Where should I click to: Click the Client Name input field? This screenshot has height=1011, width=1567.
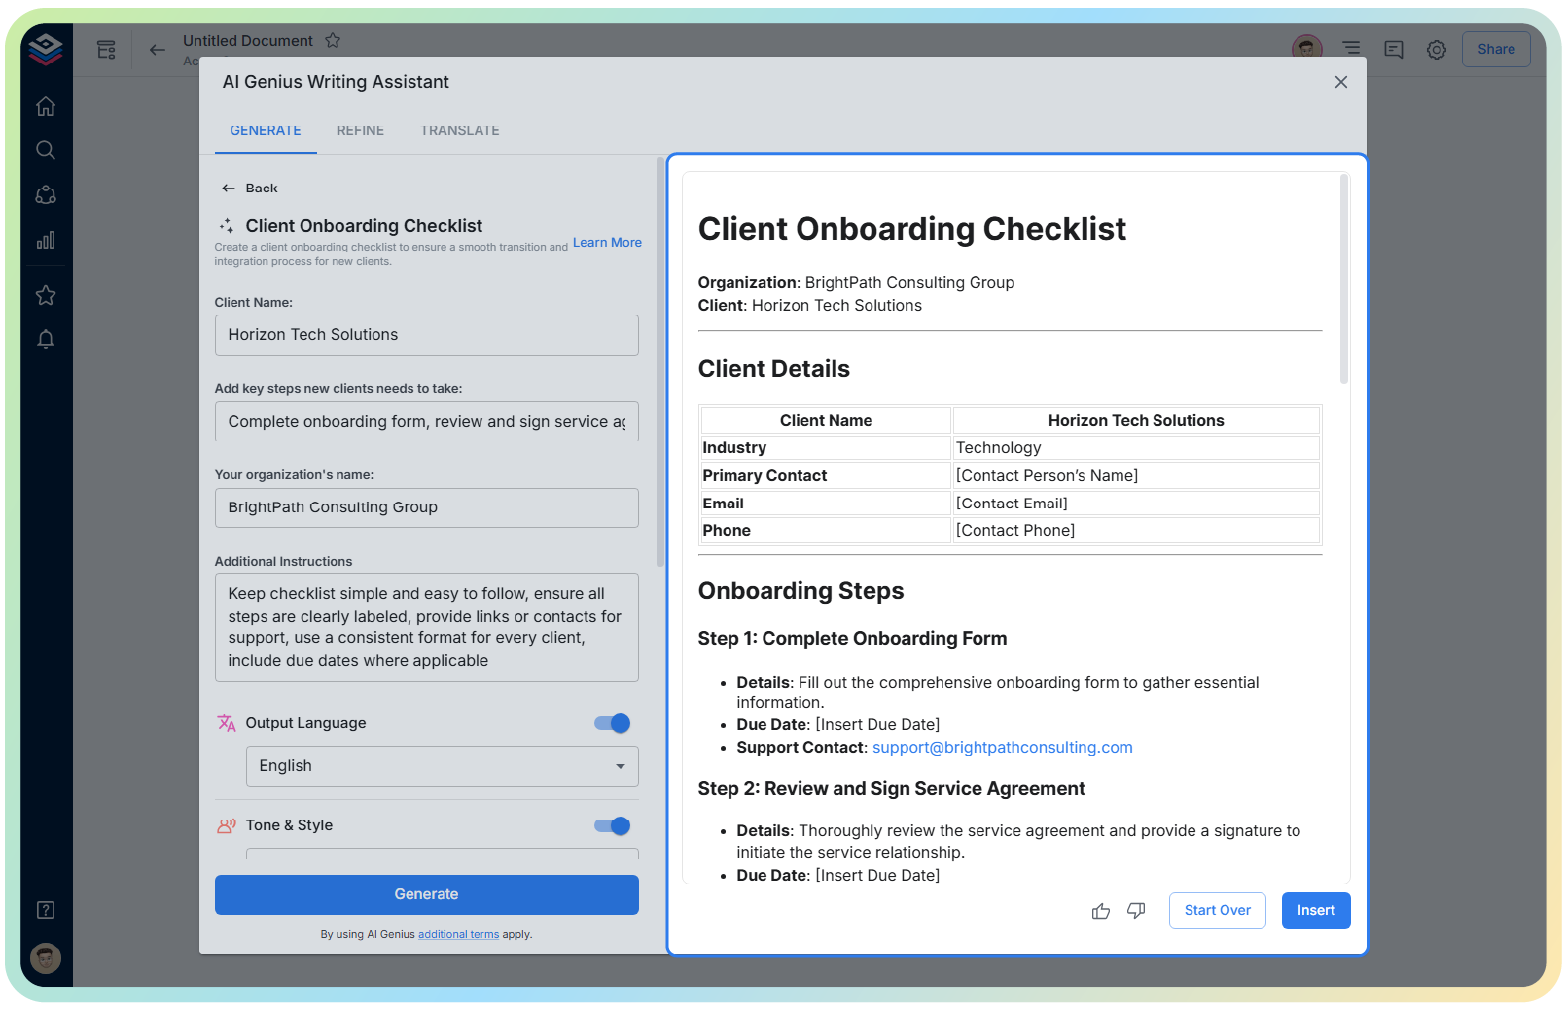pos(426,334)
